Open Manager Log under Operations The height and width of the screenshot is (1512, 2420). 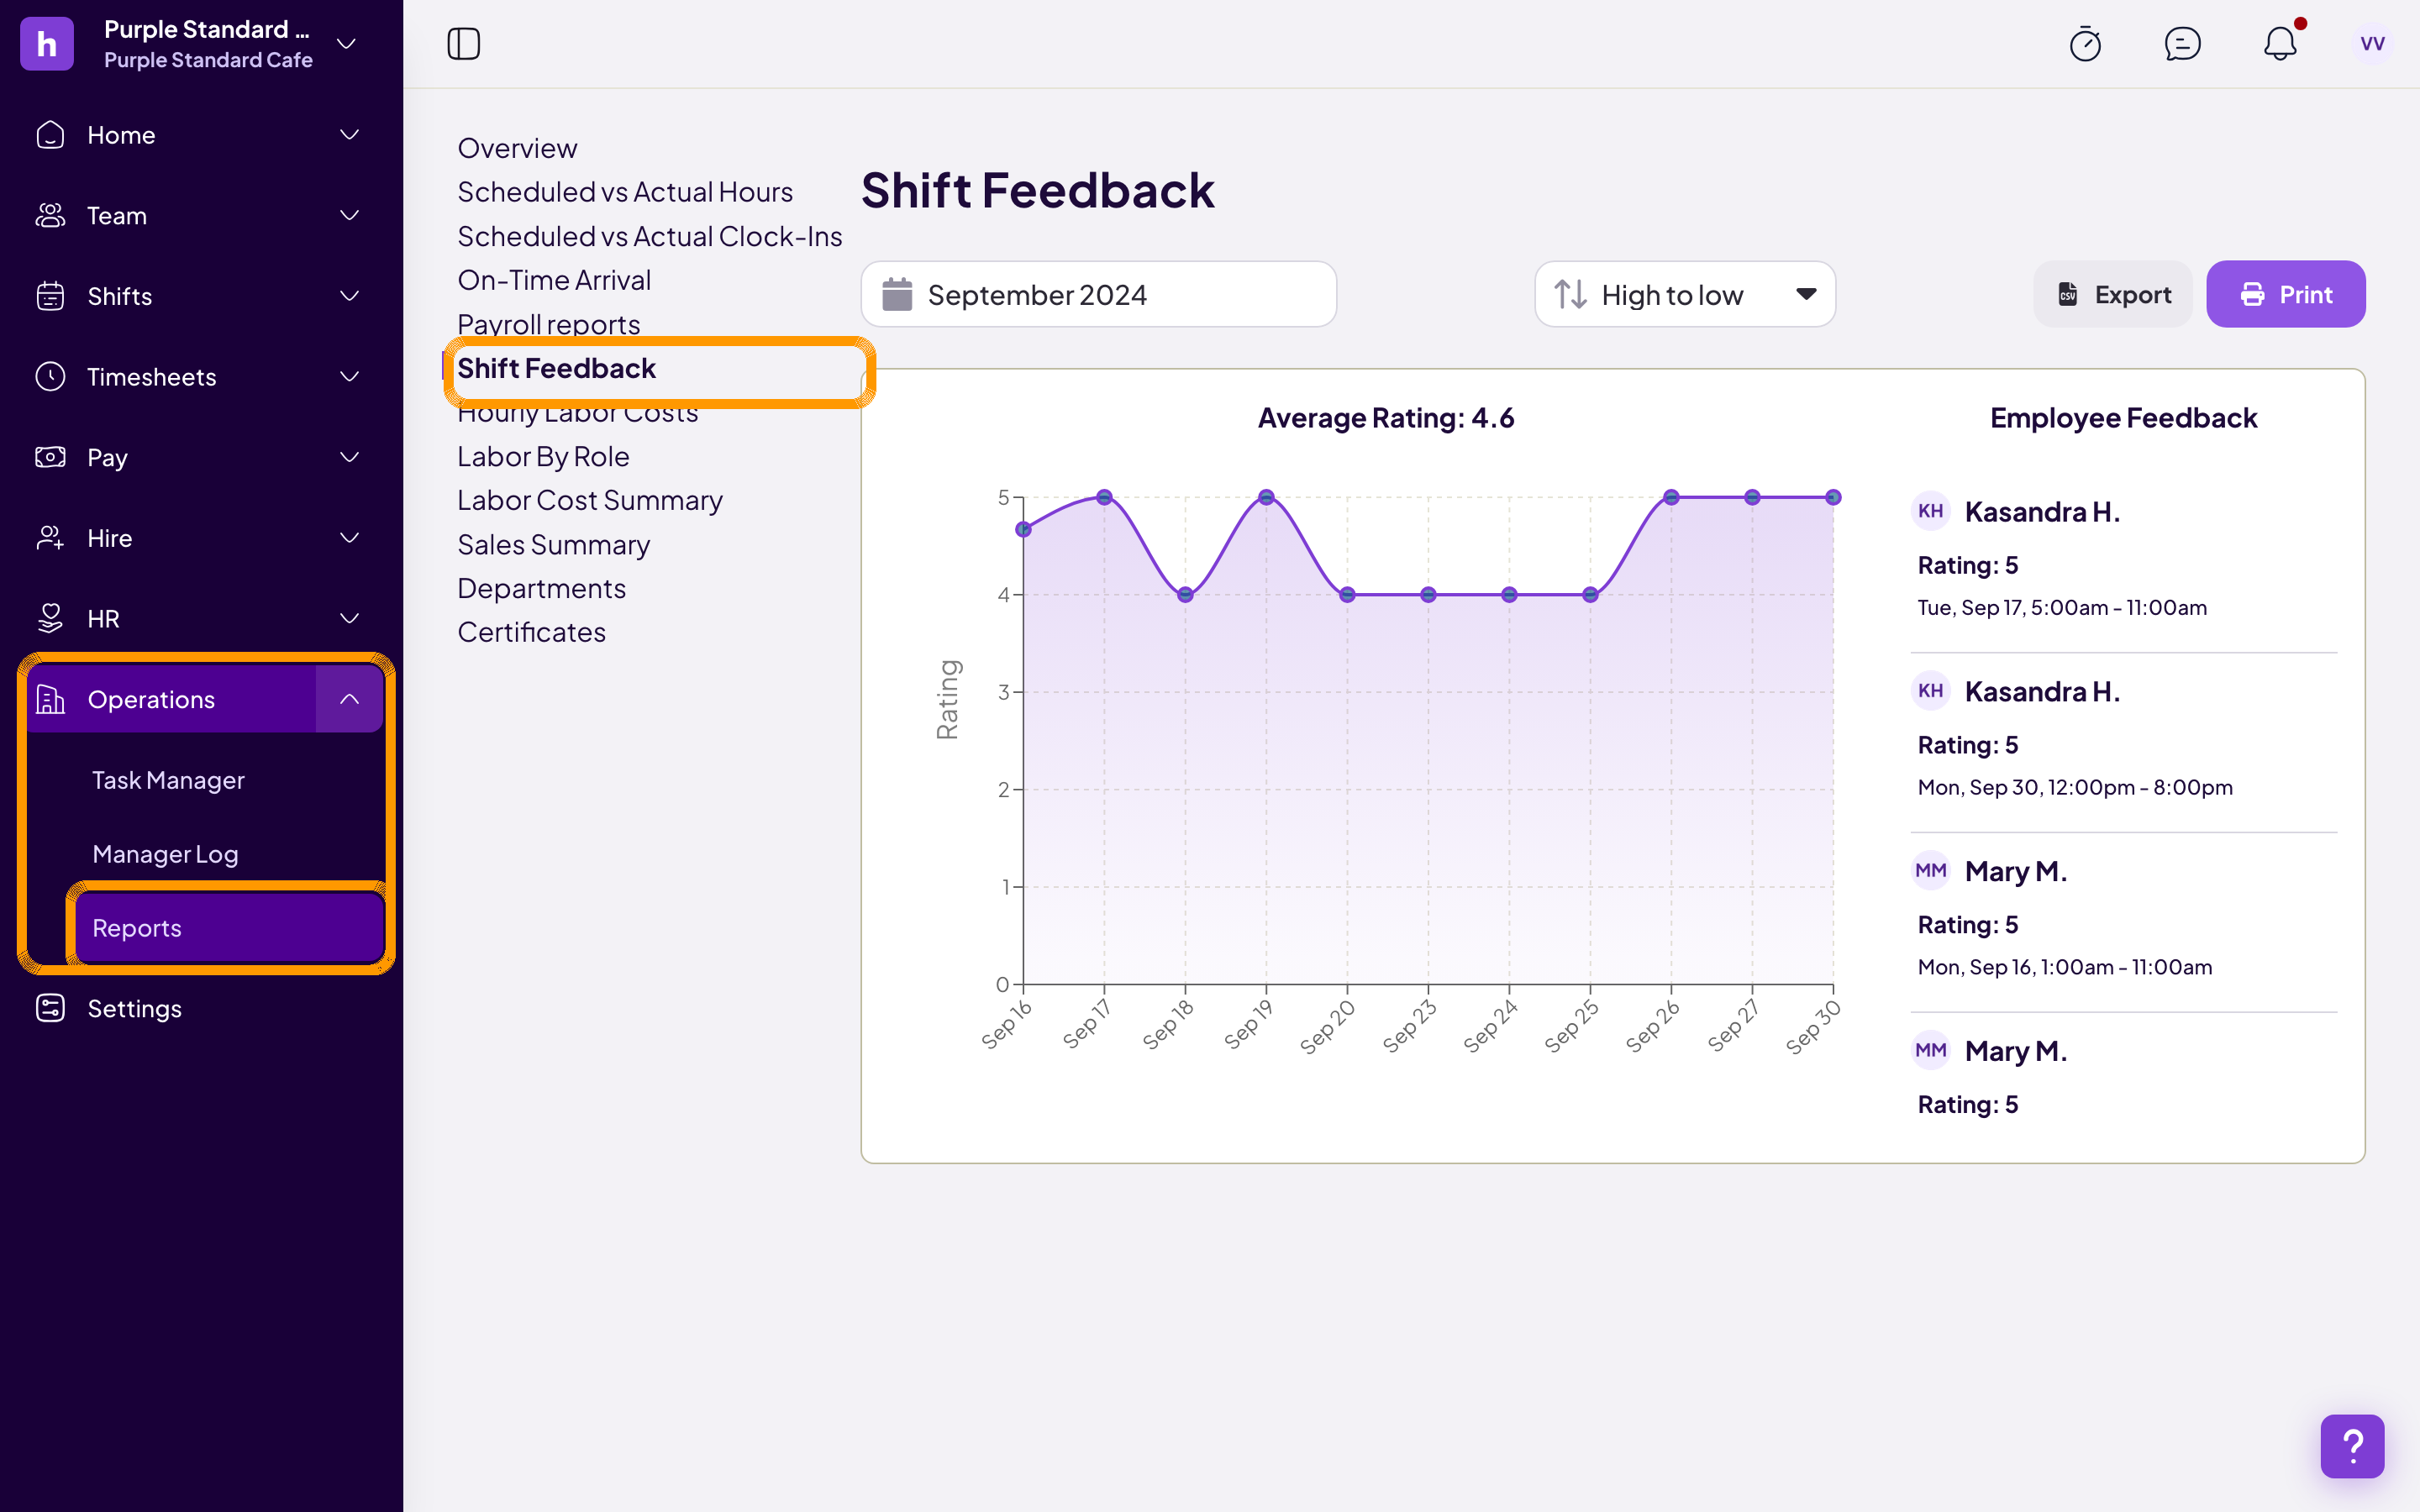click(x=165, y=854)
